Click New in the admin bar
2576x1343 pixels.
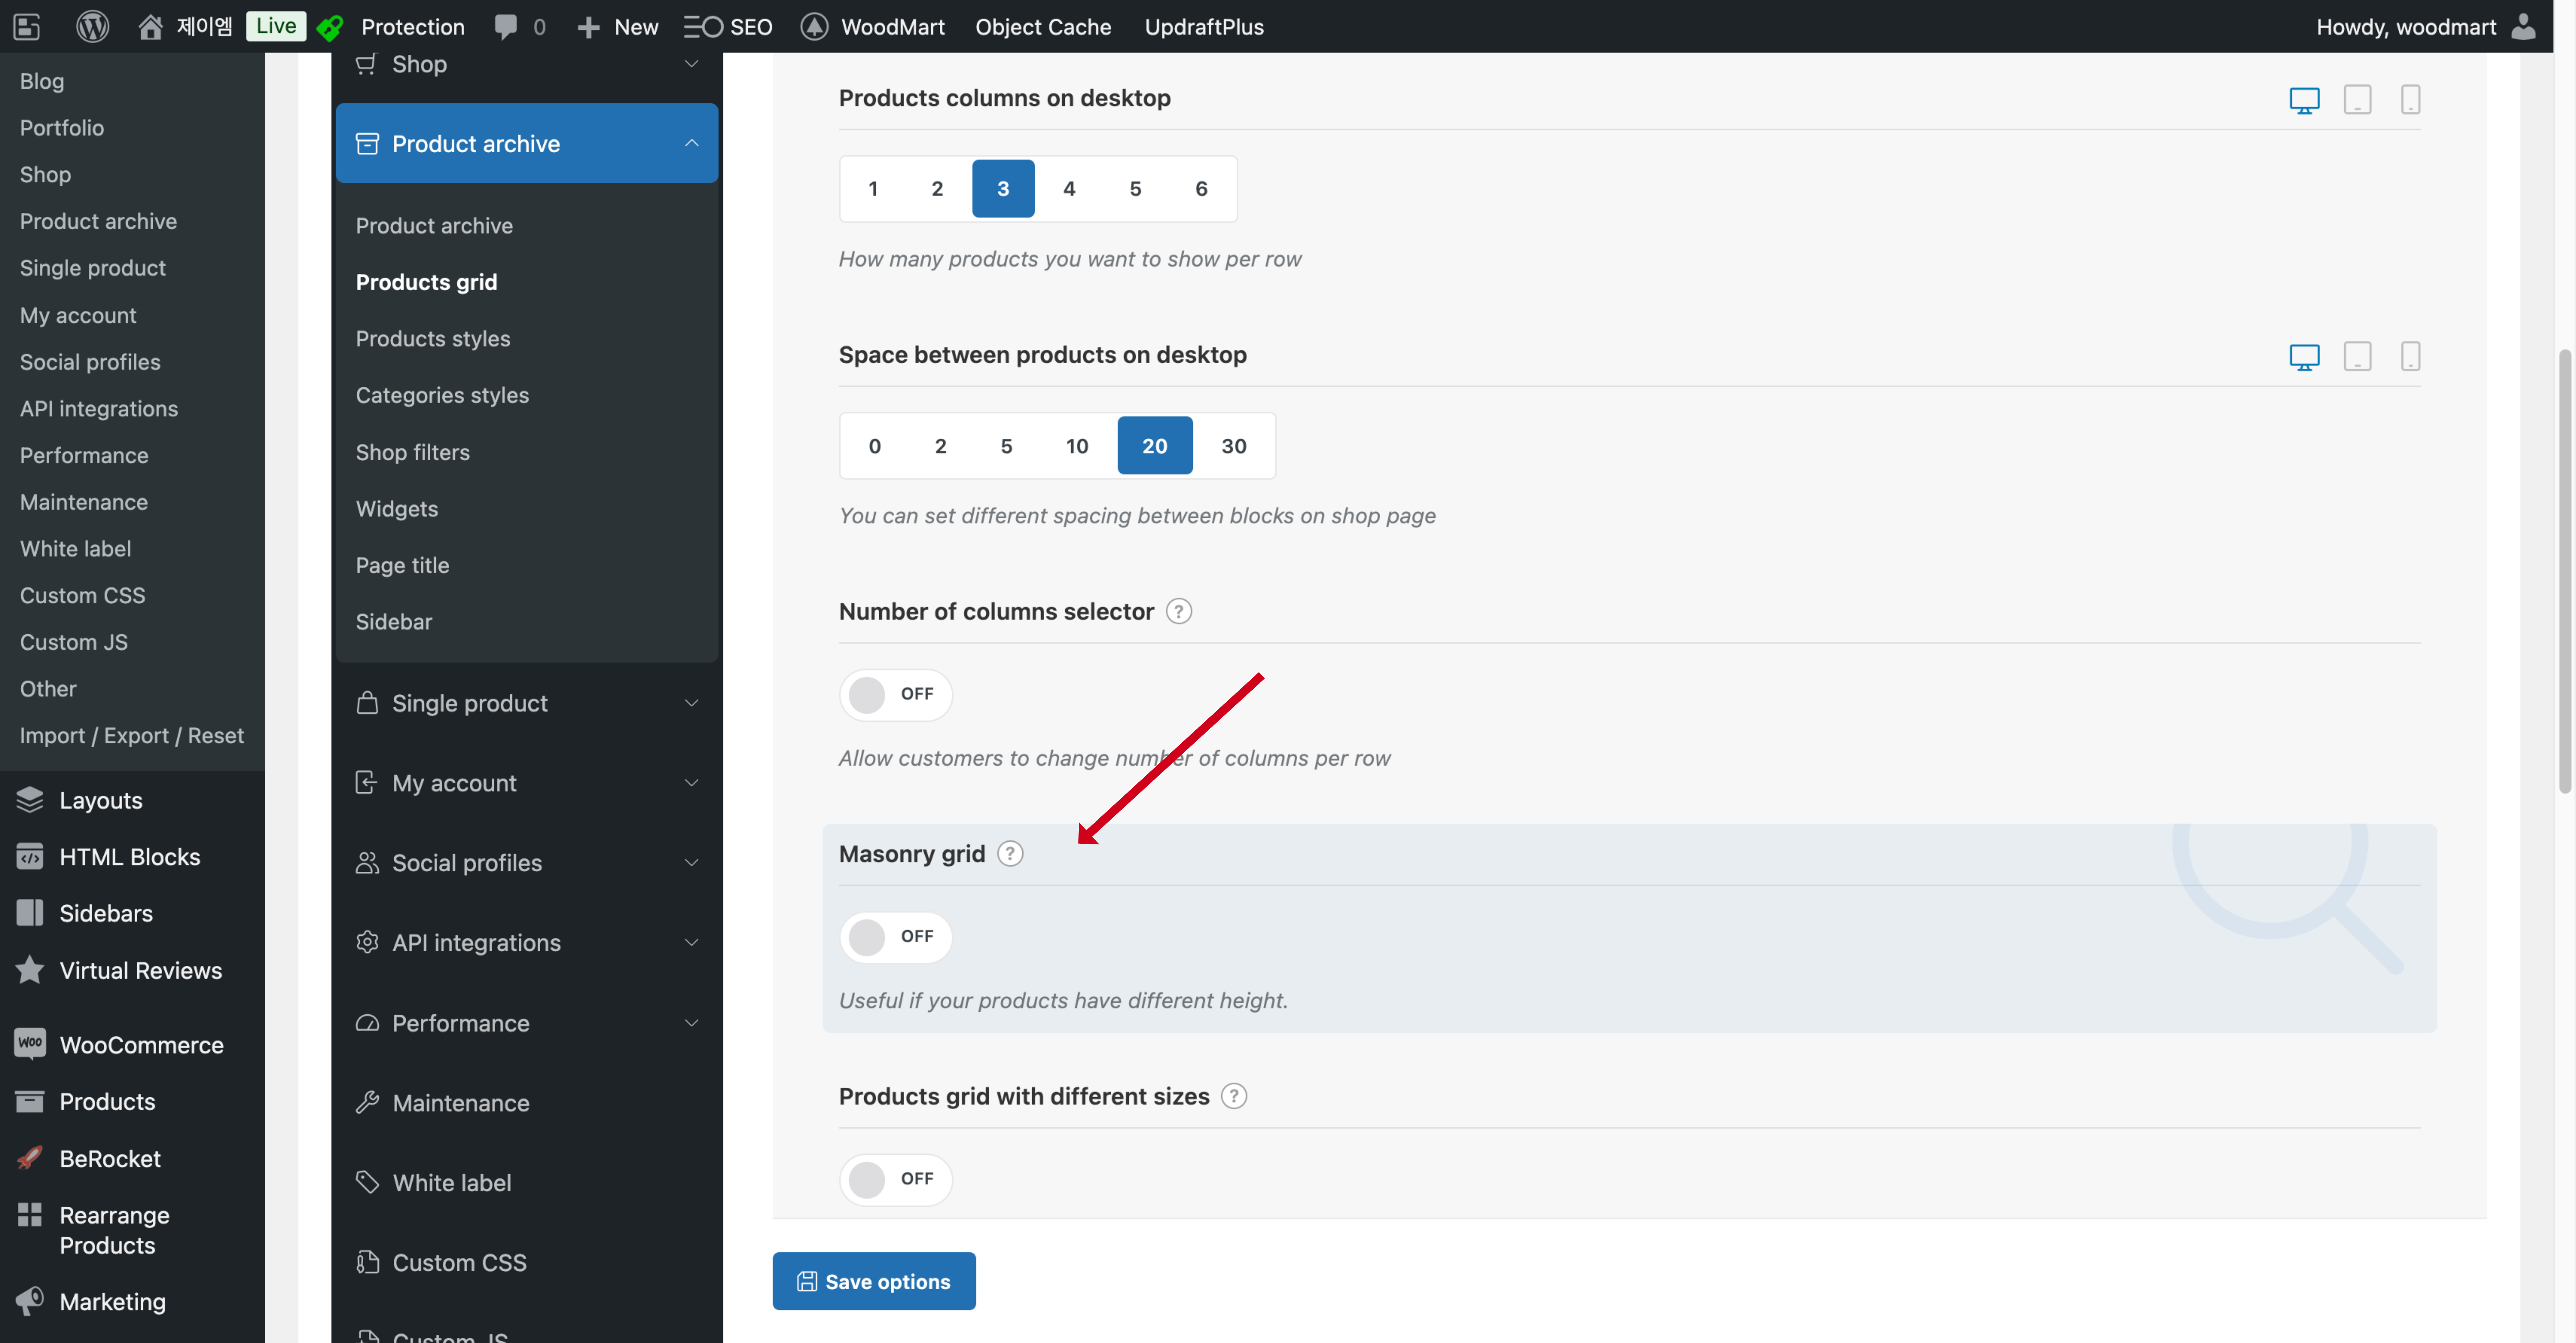618,27
